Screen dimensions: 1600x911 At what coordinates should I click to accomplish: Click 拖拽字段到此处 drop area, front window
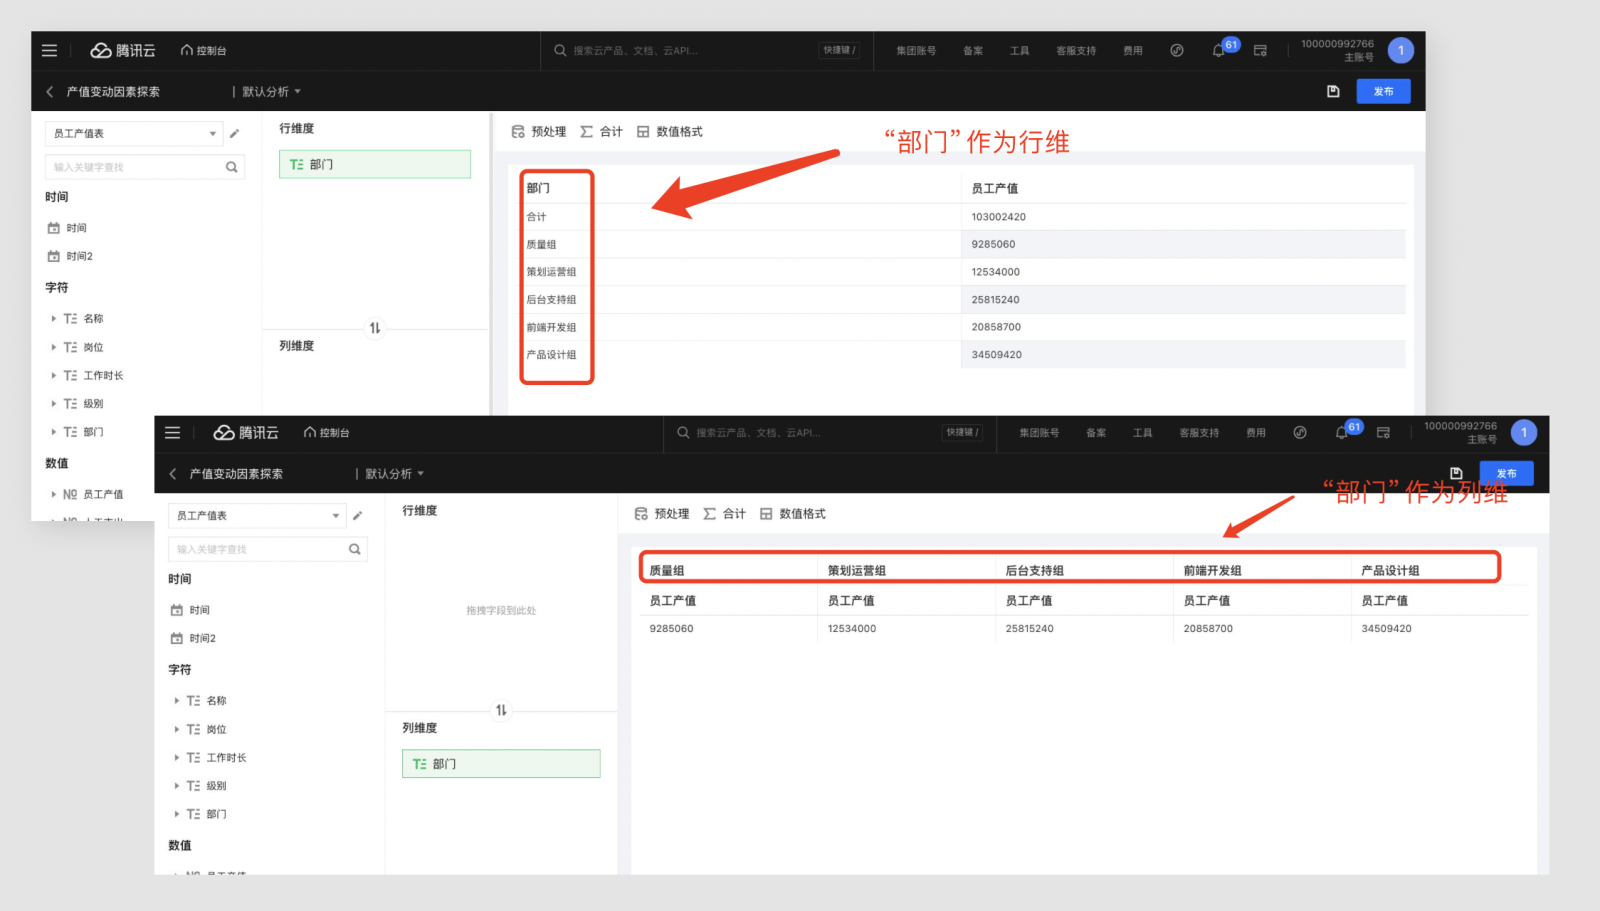[501, 610]
